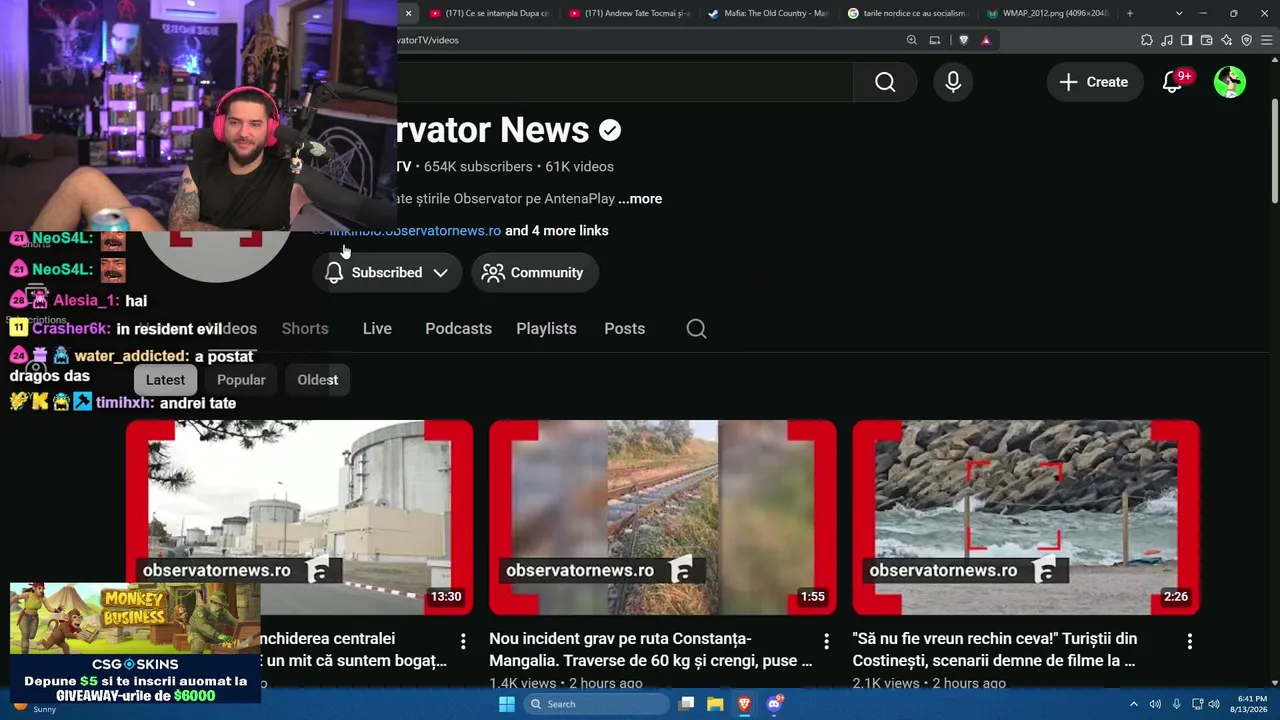Click the page vertical scrollbar thumb
Screen dimensions: 1280x720
[x=1274, y=150]
